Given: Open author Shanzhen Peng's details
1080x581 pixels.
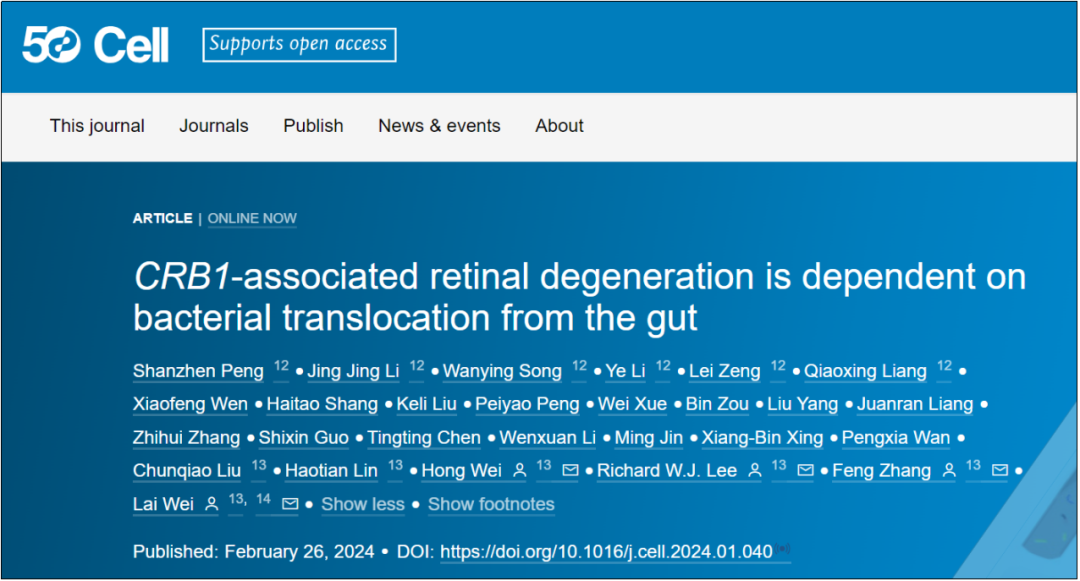Looking at the screenshot, I should coord(198,371).
